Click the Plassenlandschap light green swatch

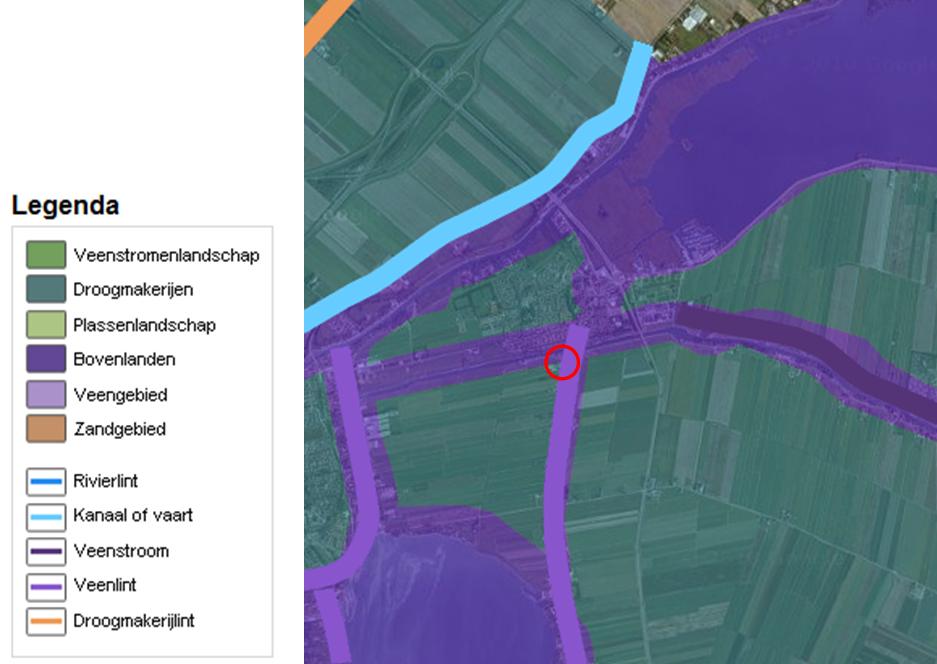(46, 325)
